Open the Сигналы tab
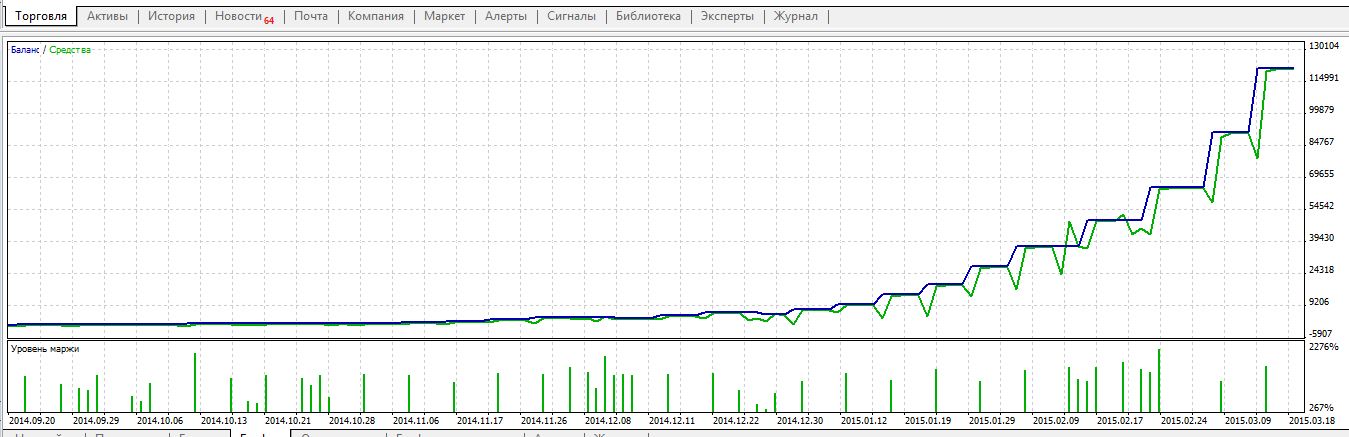This screenshot has height=437, width=1349. coord(572,17)
